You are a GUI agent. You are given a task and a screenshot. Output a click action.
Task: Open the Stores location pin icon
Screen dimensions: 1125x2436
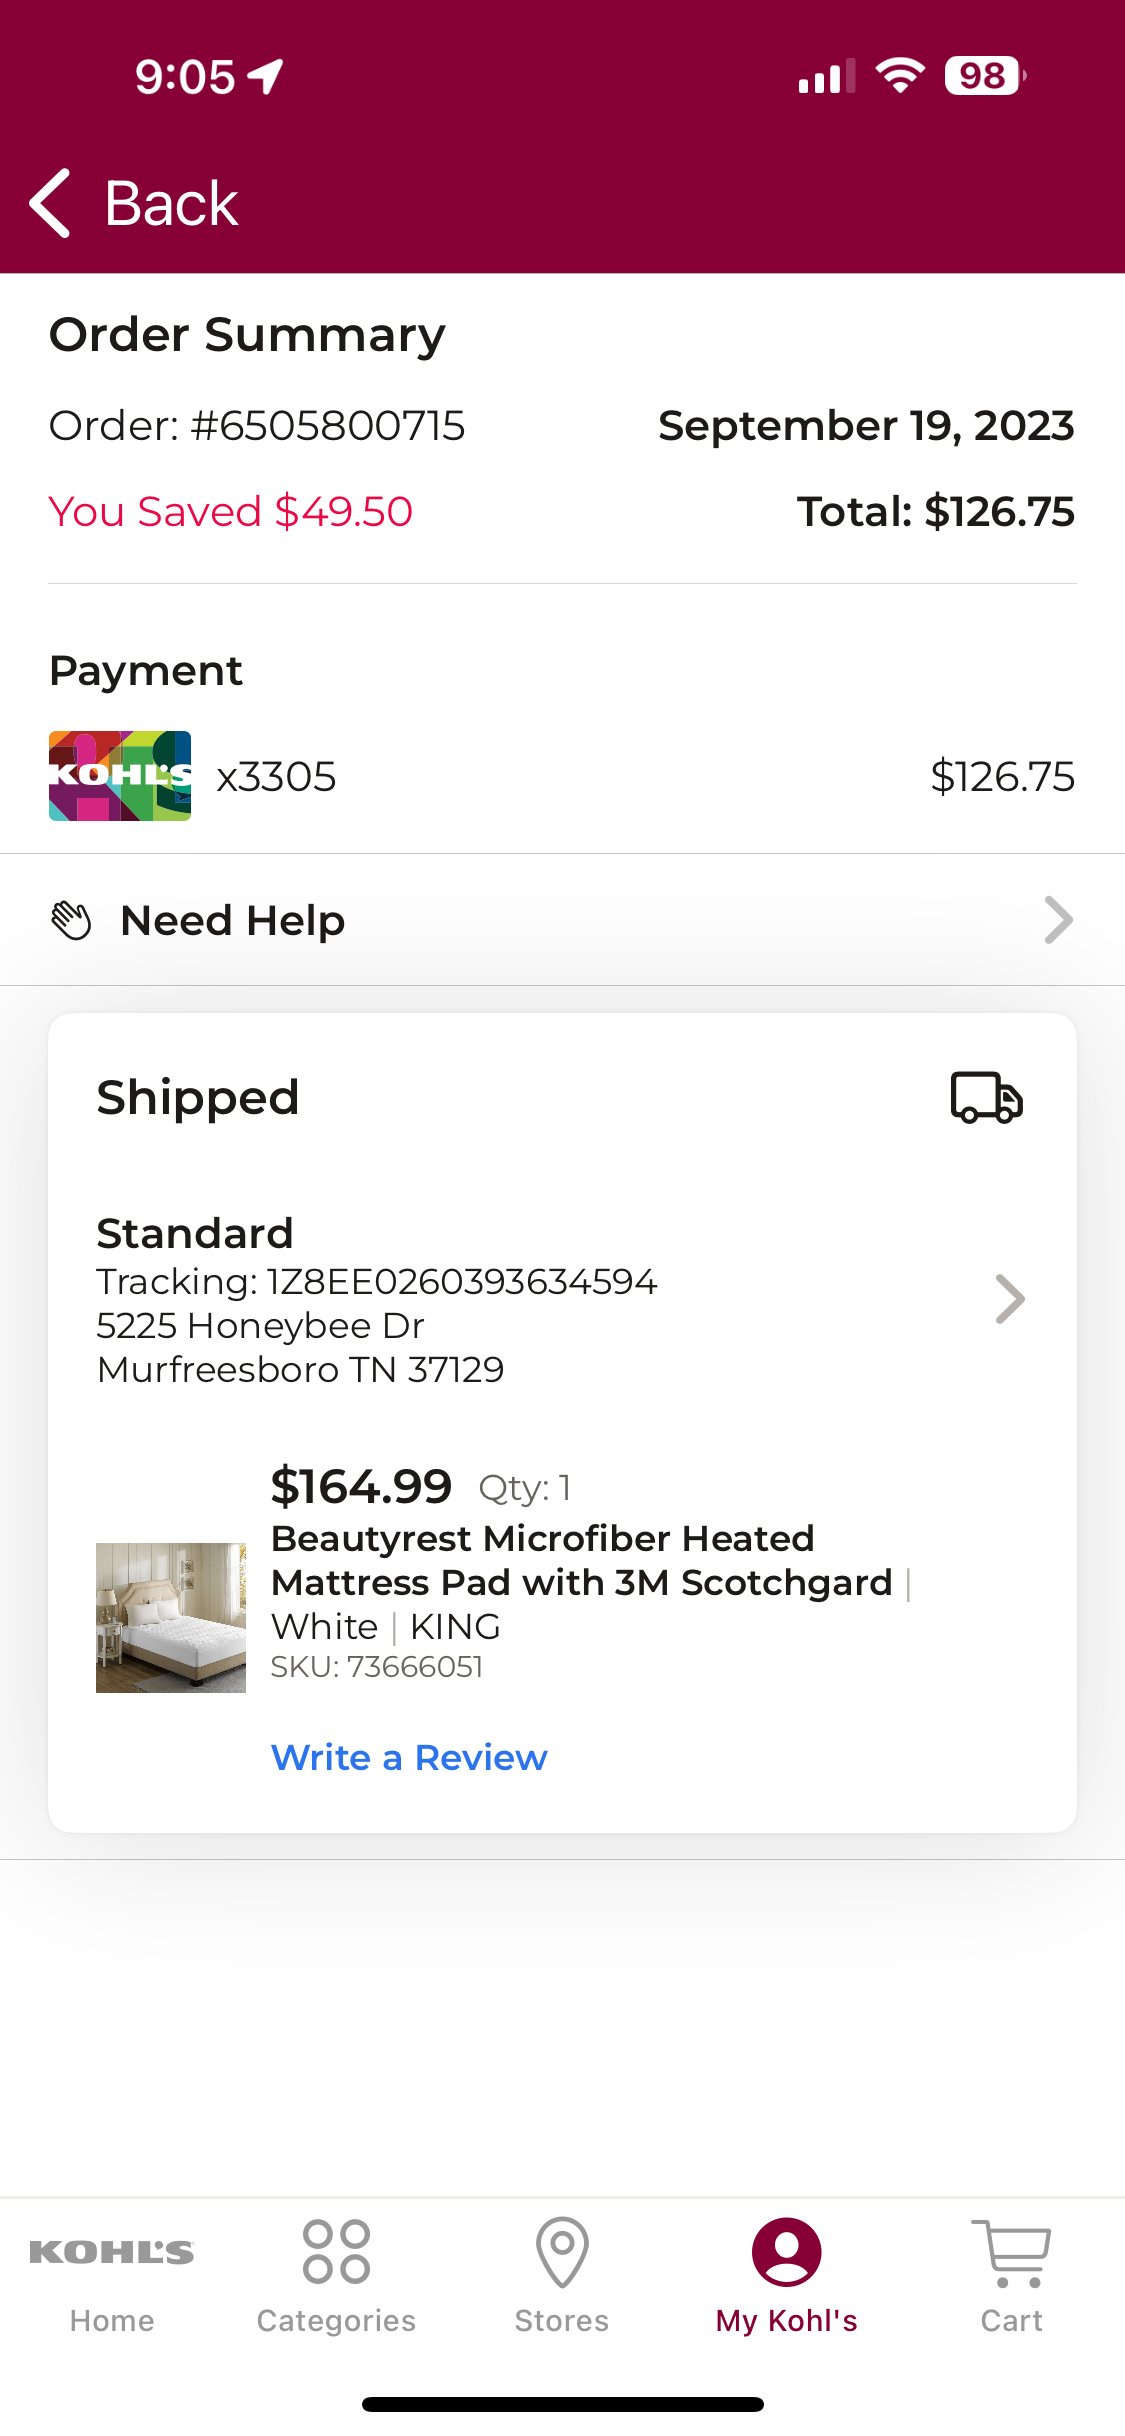tap(562, 2252)
